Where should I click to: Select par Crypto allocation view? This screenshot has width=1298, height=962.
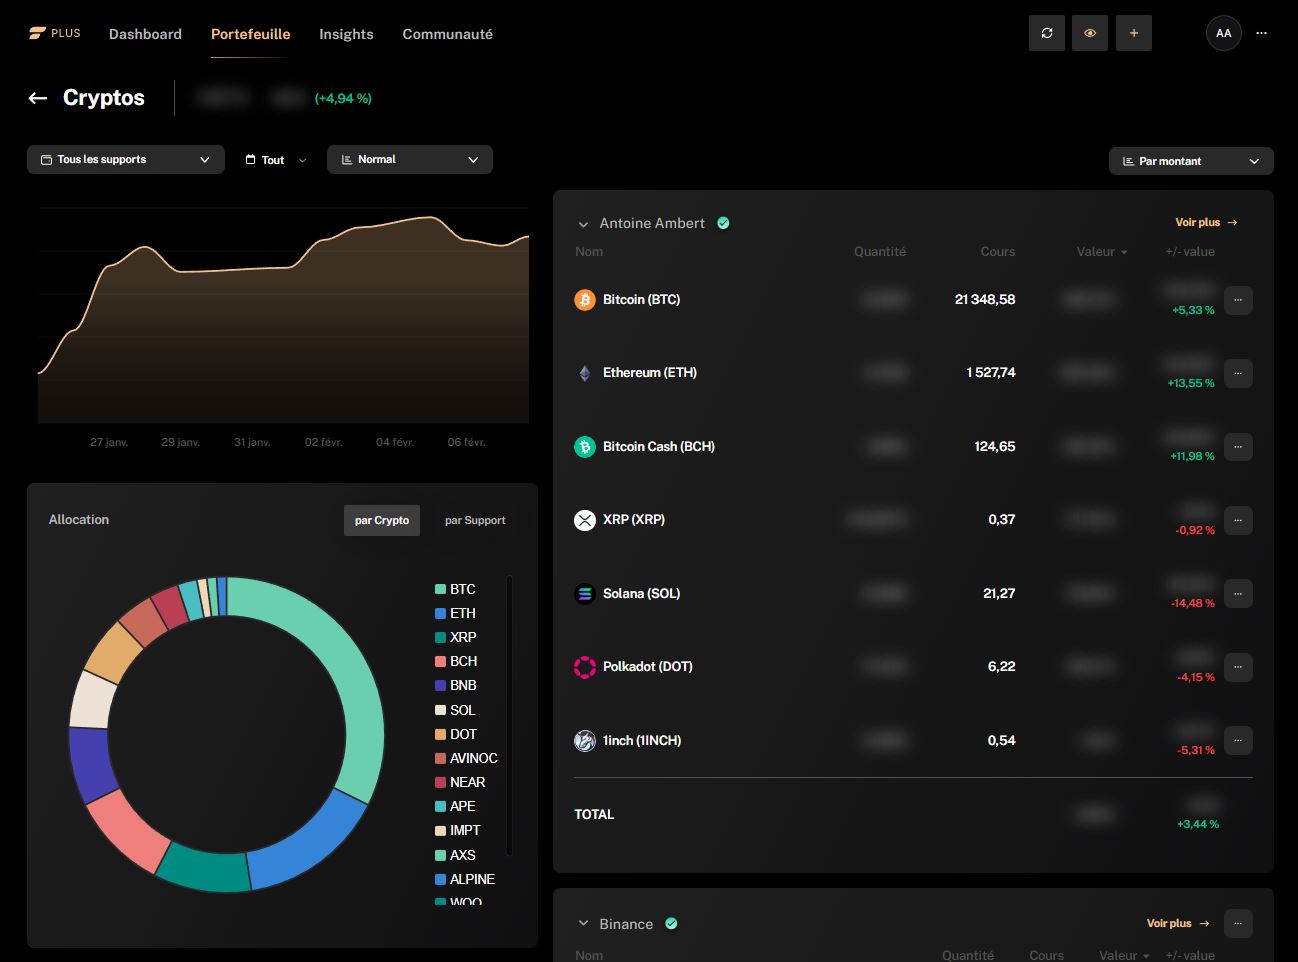pos(381,520)
